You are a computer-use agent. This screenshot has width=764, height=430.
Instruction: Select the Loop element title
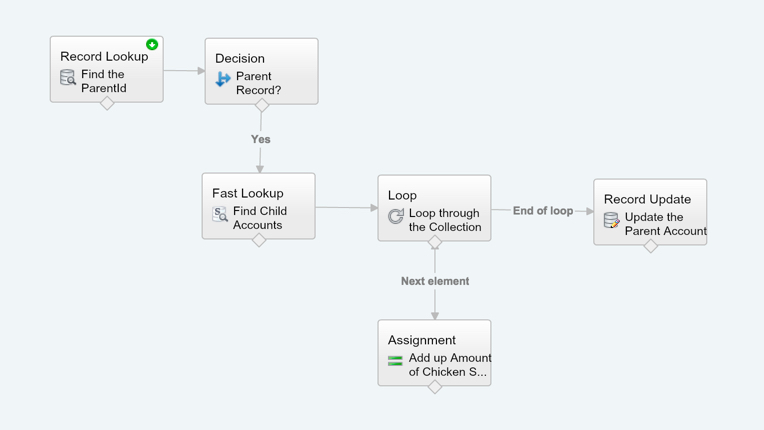pos(402,195)
